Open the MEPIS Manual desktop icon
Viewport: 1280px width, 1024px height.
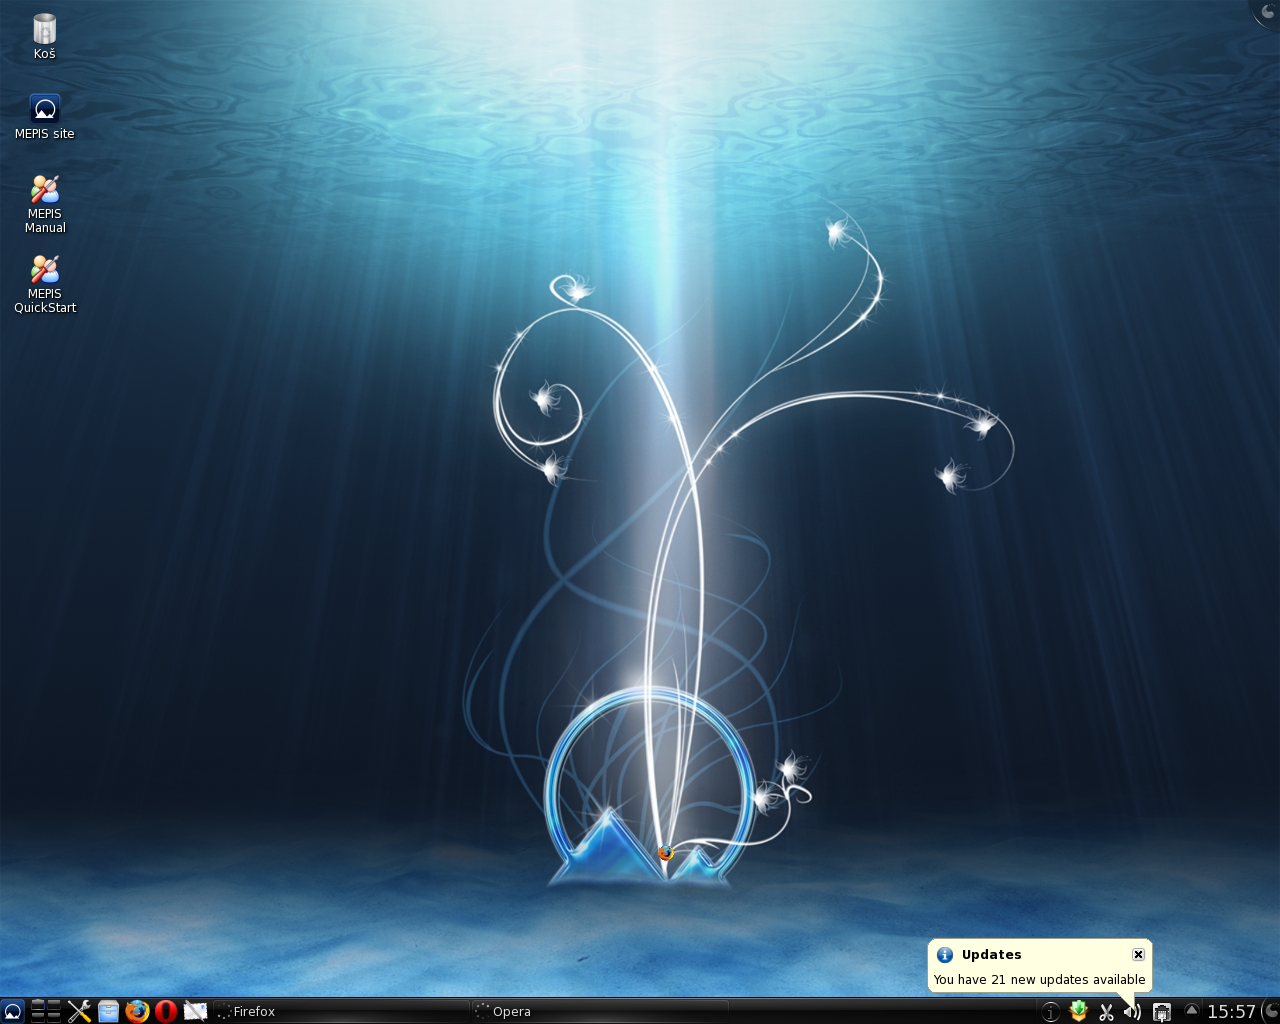point(44,204)
